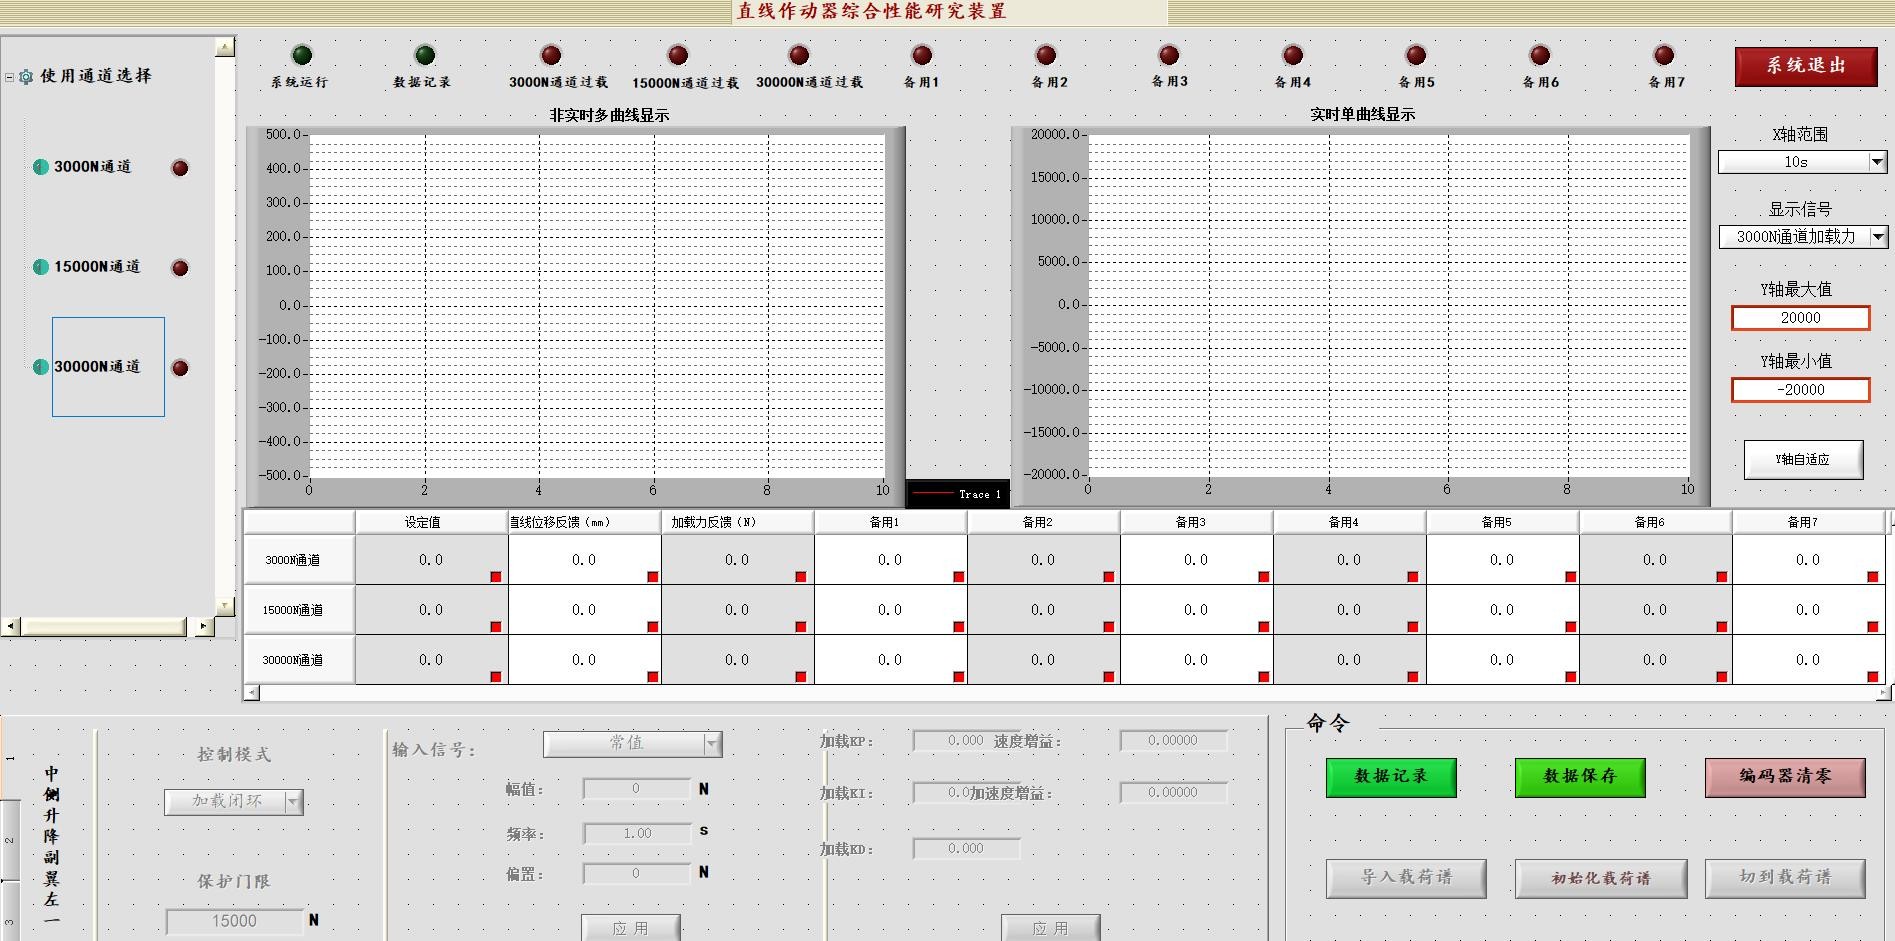Screen dimensions: 1895x941
Task: Click the 频率 input field showing 1.00
Action: pyautogui.click(x=637, y=833)
